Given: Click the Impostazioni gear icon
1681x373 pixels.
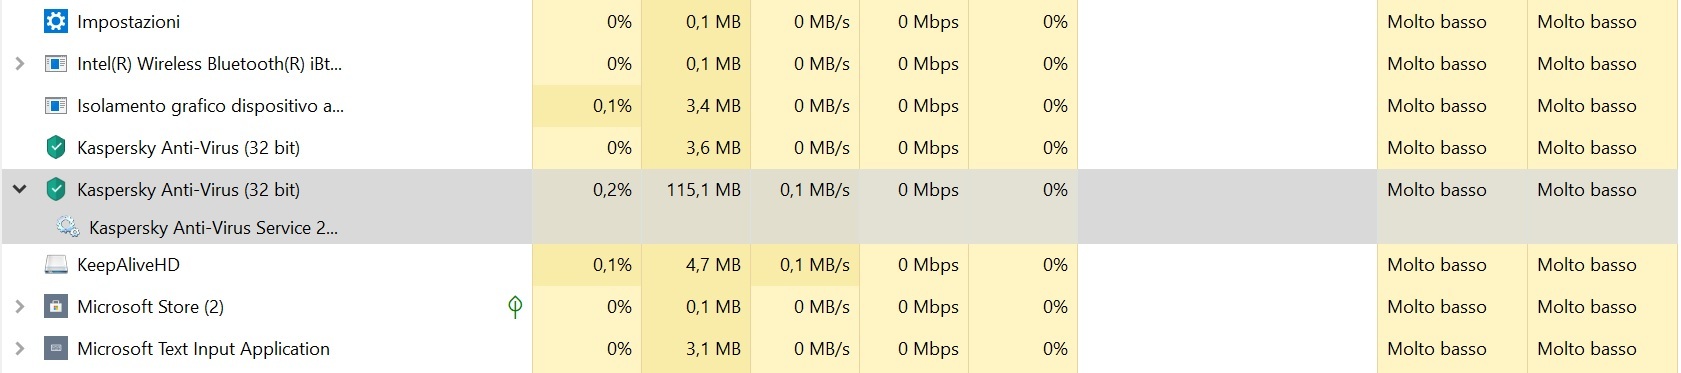Looking at the screenshot, I should [56, 21].
